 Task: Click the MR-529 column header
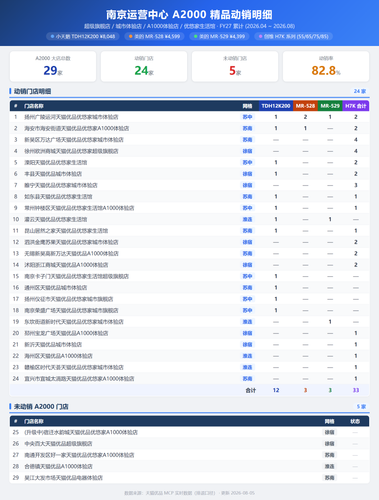tap(330, 106)
